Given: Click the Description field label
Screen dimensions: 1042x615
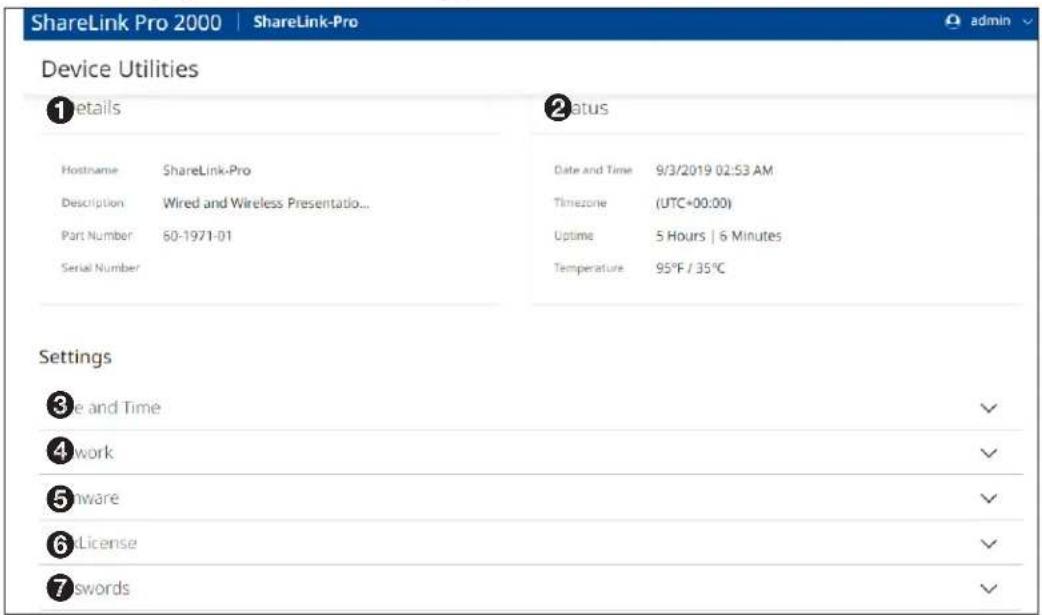Looking at the screenshot, I should [x=92, y=203].
